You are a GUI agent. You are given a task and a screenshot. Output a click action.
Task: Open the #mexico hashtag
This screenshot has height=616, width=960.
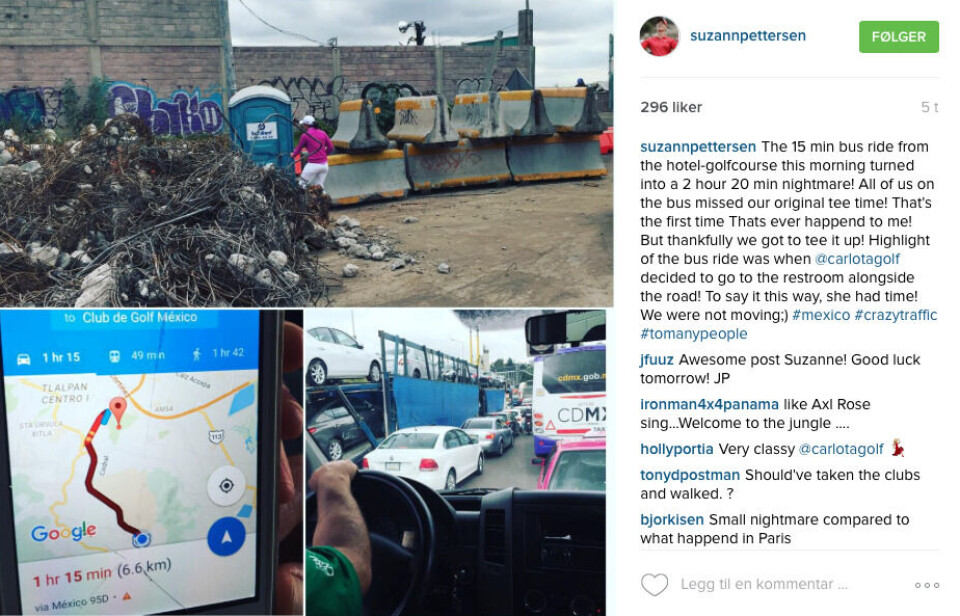[x=821, y=315]
